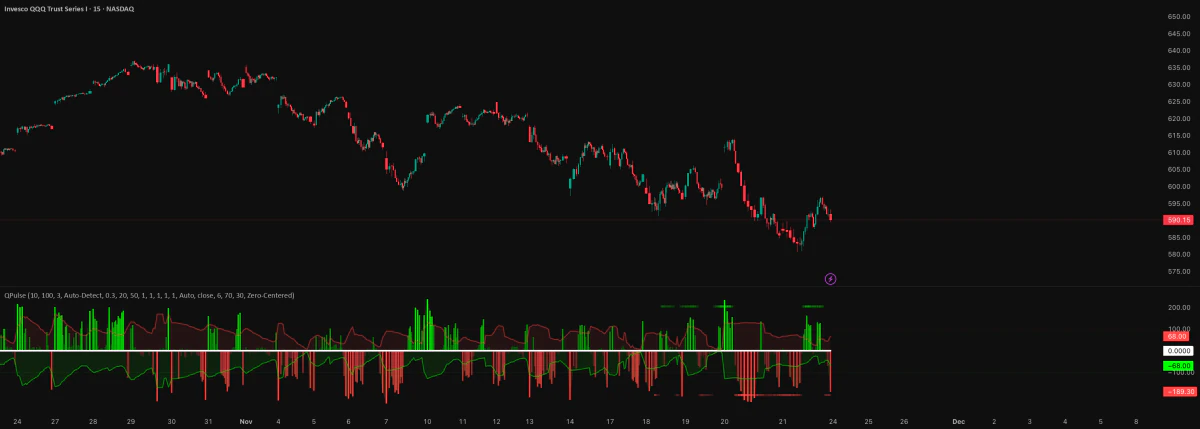The image size is (1200, 429).
Task: Click date 3 on the time axis
Action: pos(1029,421)
